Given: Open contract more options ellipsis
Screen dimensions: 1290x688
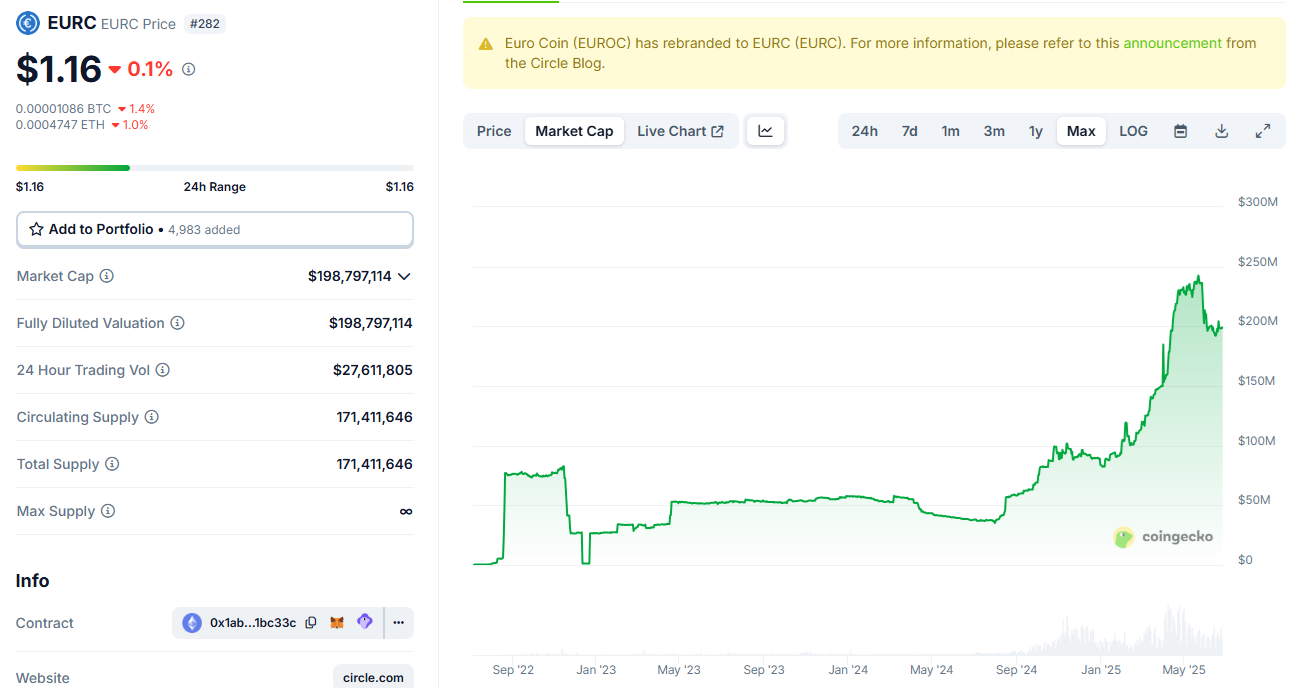Looking at the screenshot, I should 398,623.
